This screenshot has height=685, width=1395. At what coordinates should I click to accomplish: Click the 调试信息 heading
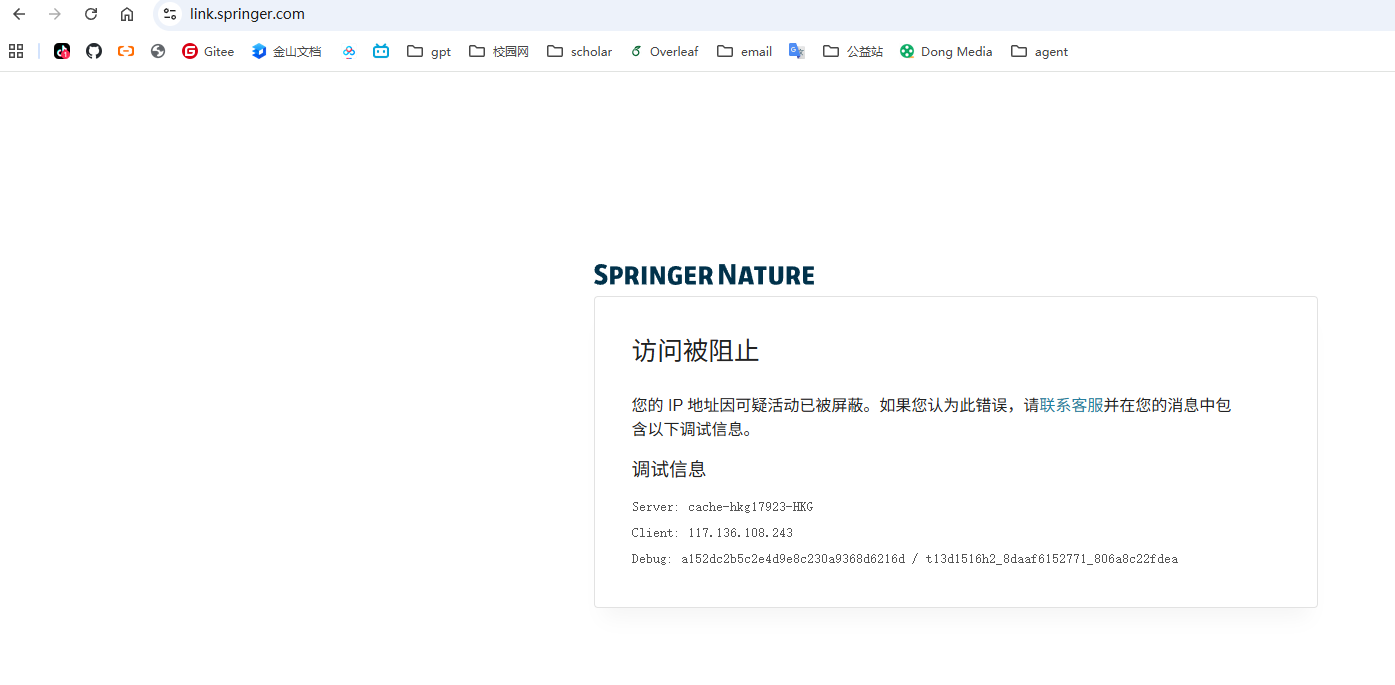(x=669, y=469)
